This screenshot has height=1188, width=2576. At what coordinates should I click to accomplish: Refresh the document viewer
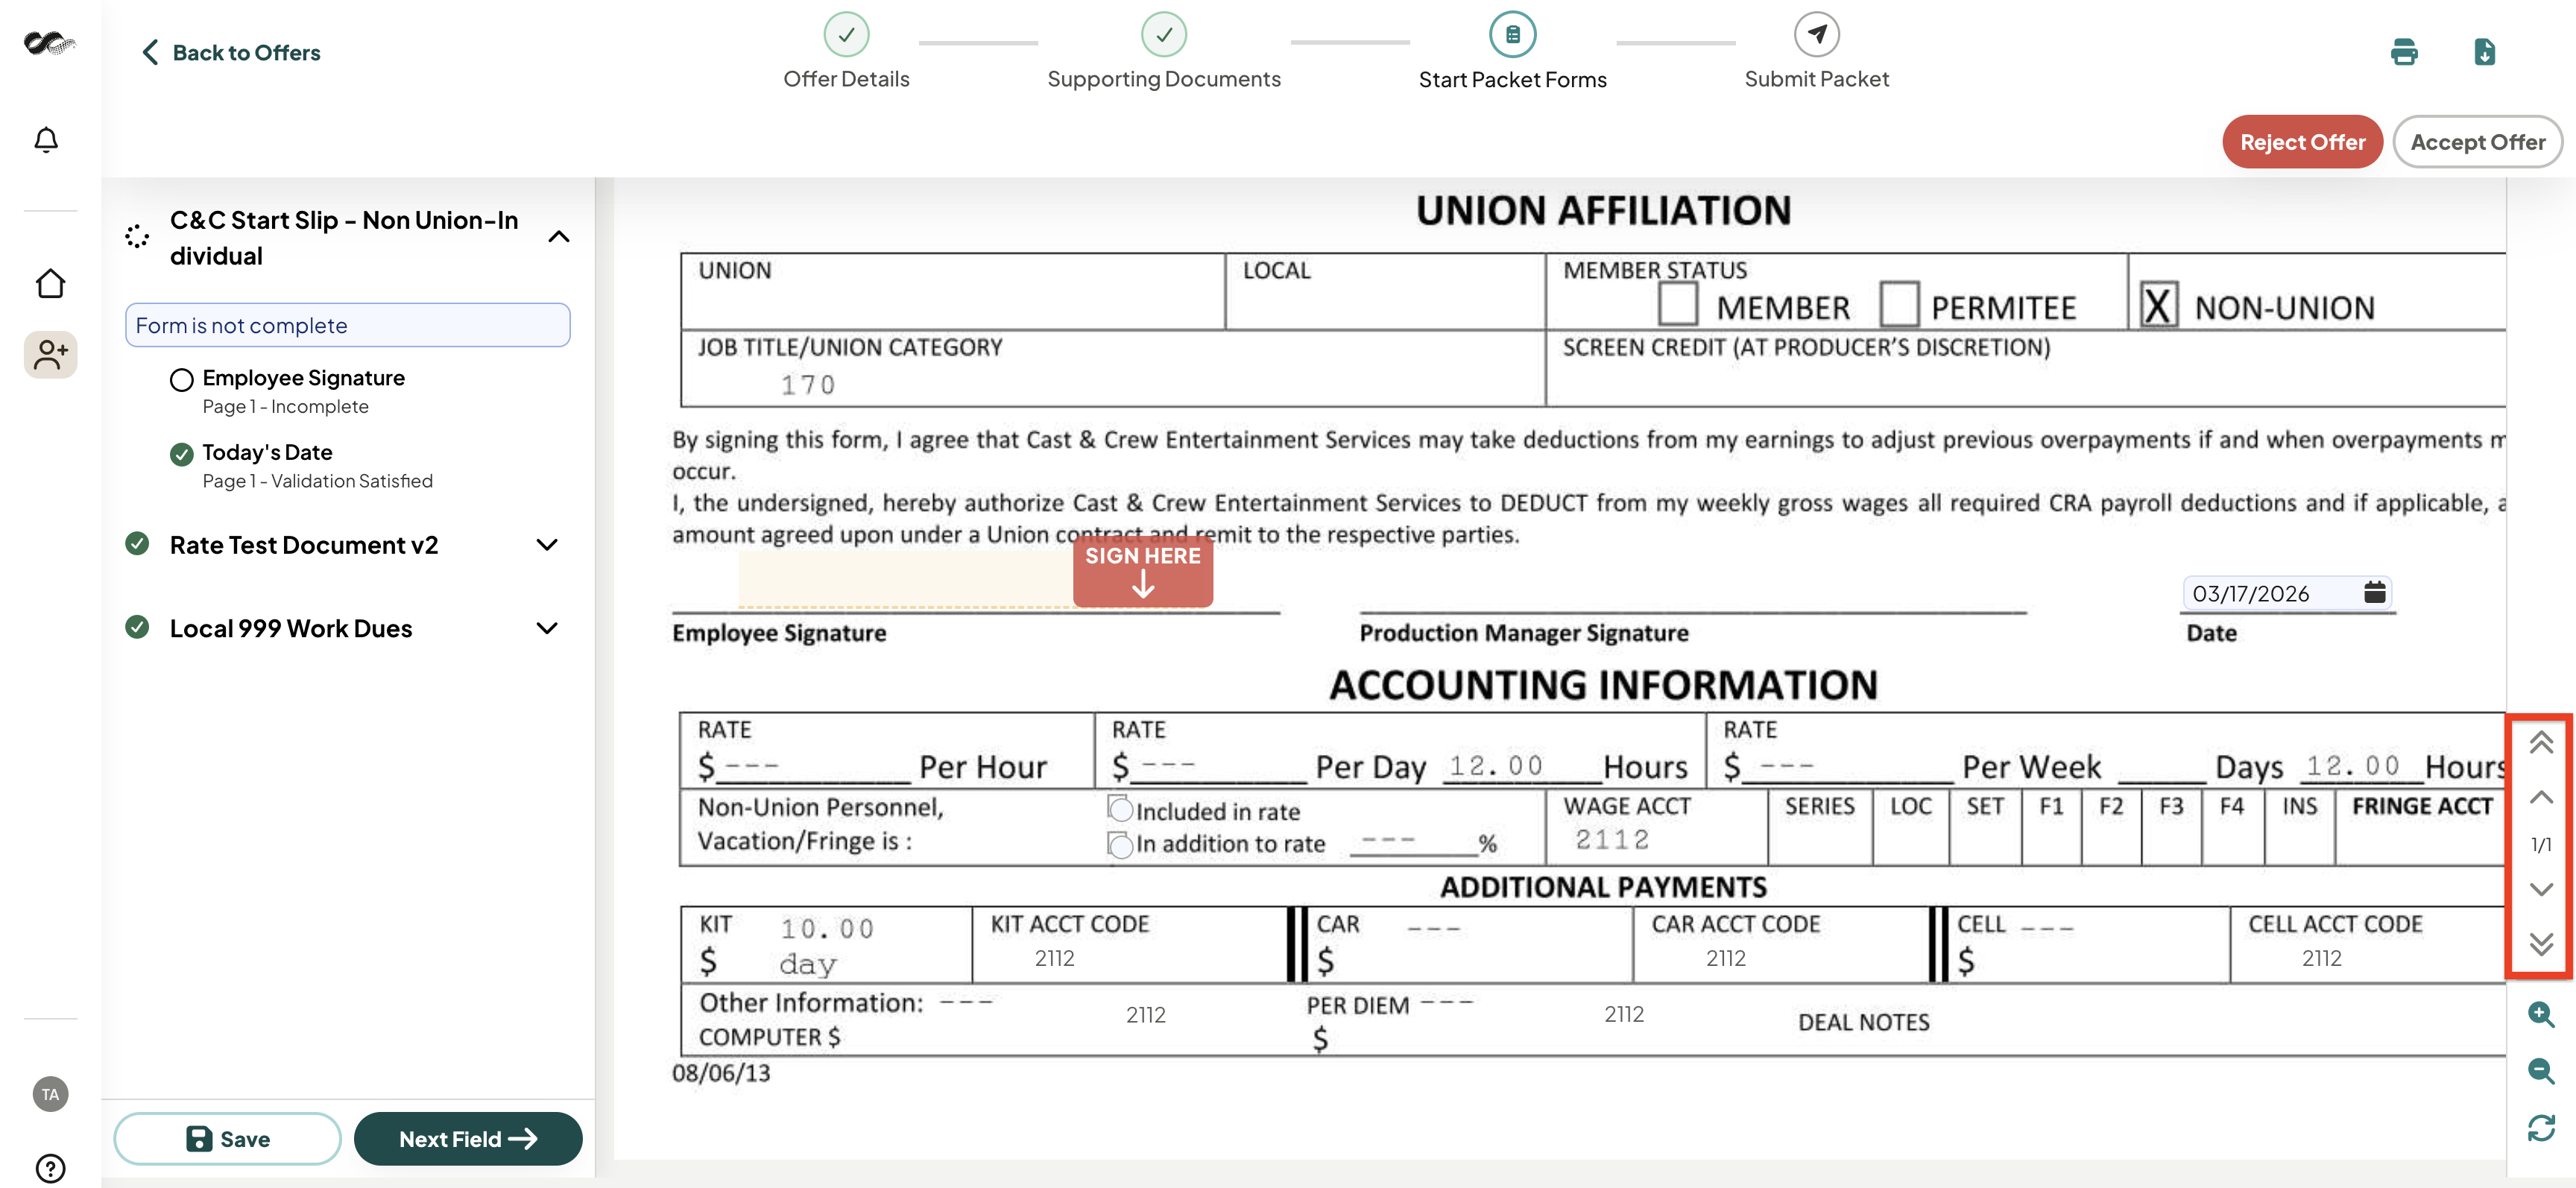tap(2541, 1128)
